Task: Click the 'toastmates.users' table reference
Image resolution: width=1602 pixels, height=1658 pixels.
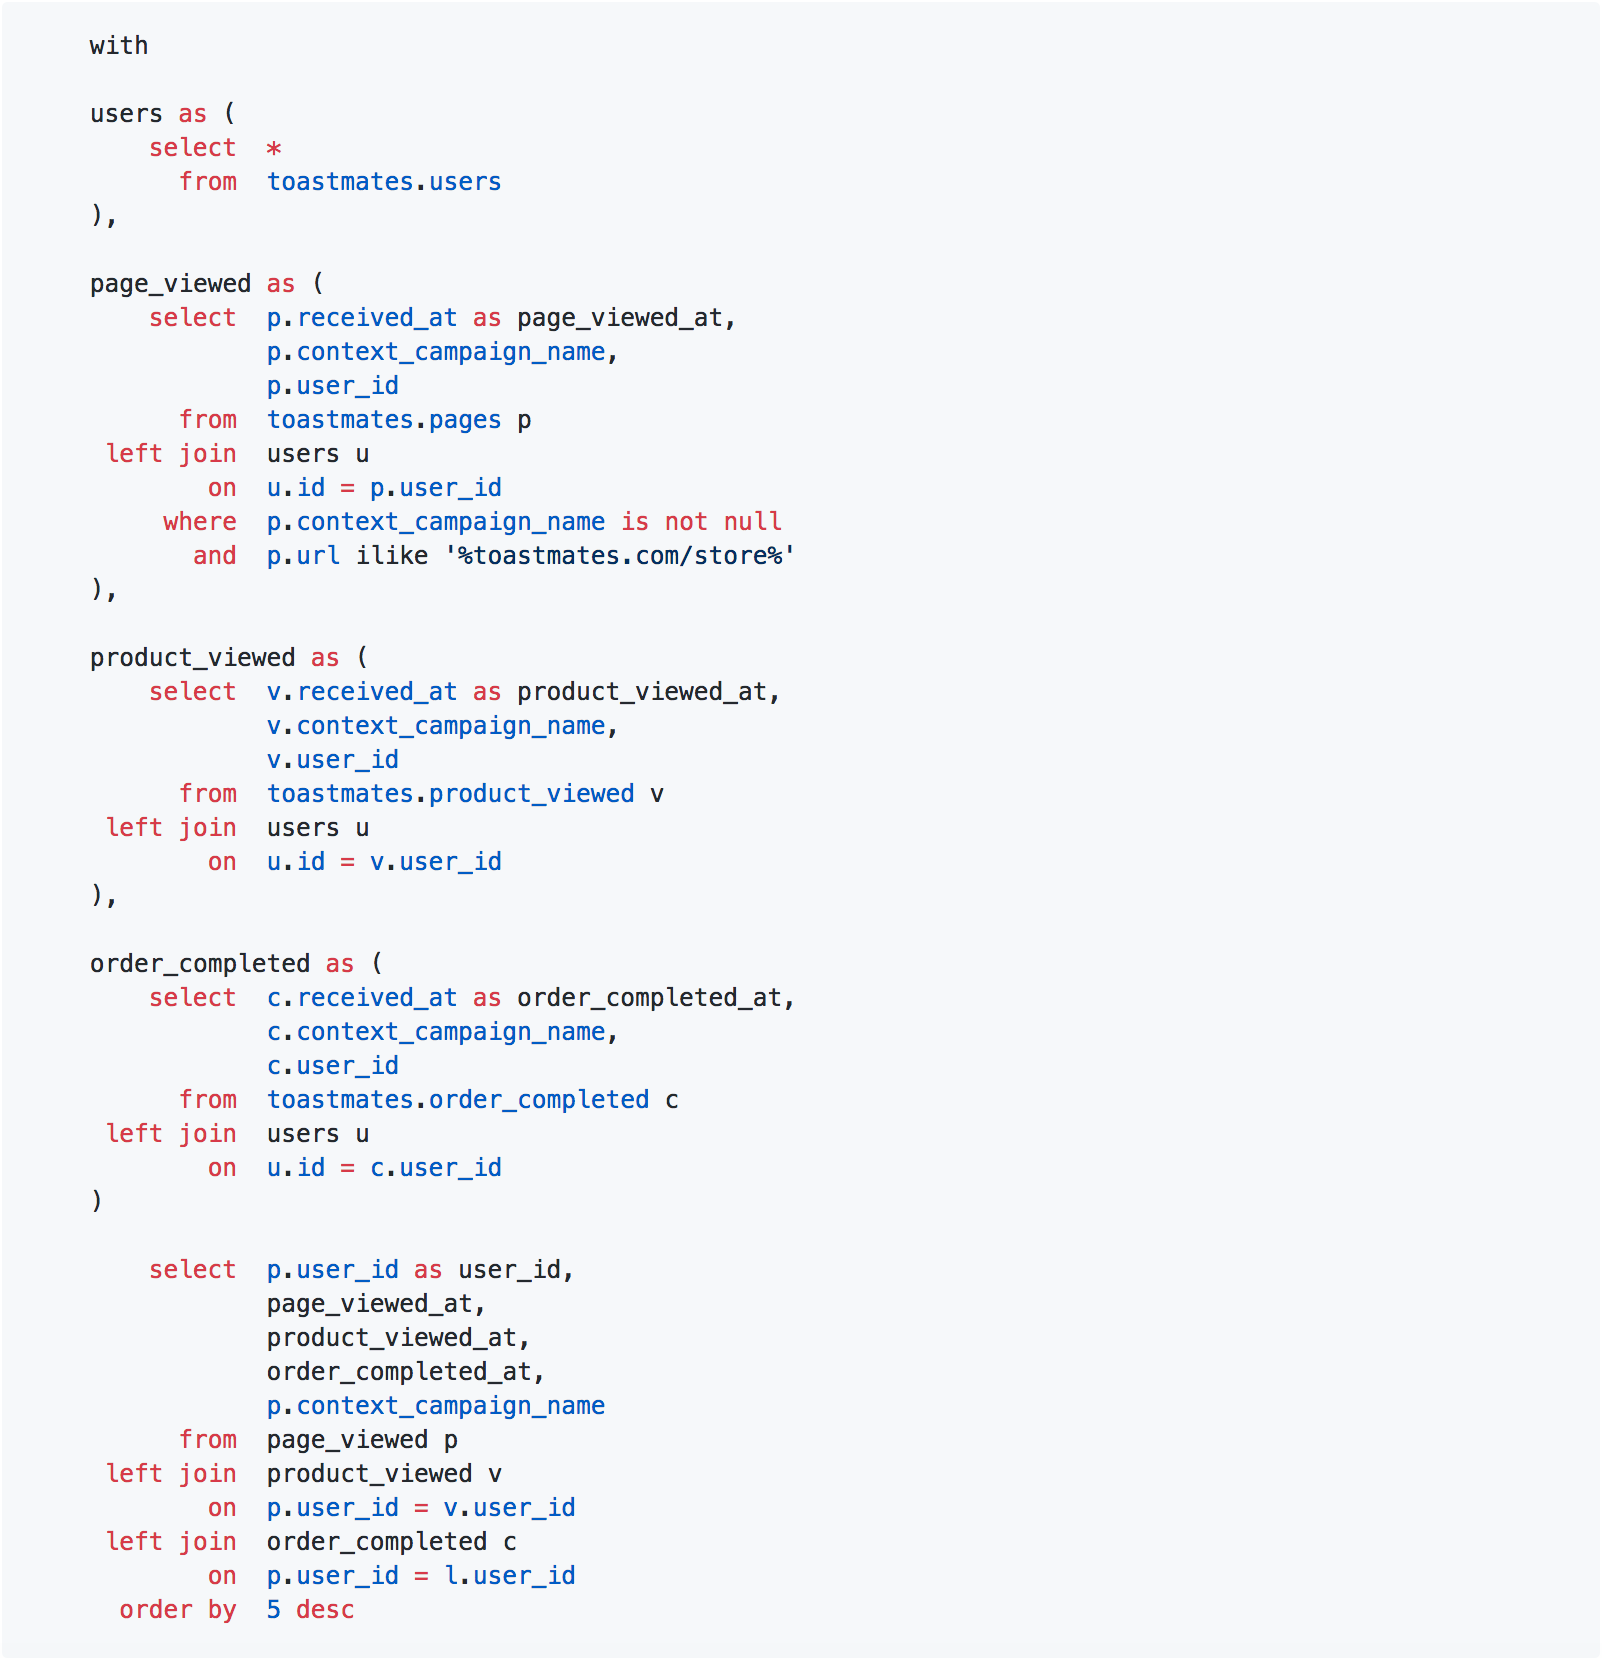Action: click(384, 182)
